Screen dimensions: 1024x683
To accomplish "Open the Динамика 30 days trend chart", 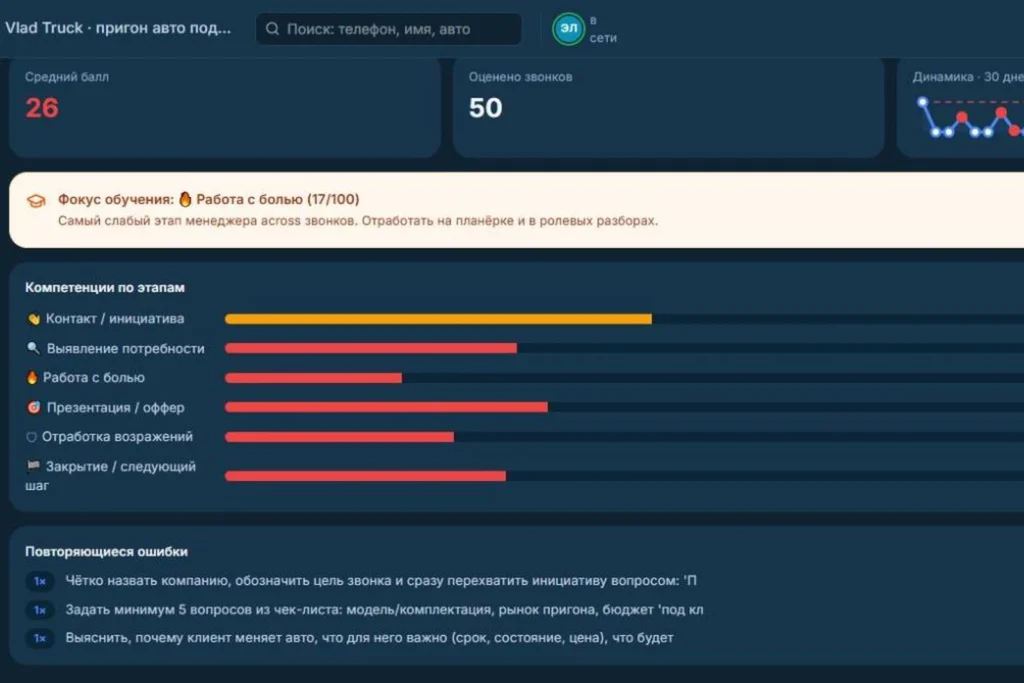I will [971, 118].
